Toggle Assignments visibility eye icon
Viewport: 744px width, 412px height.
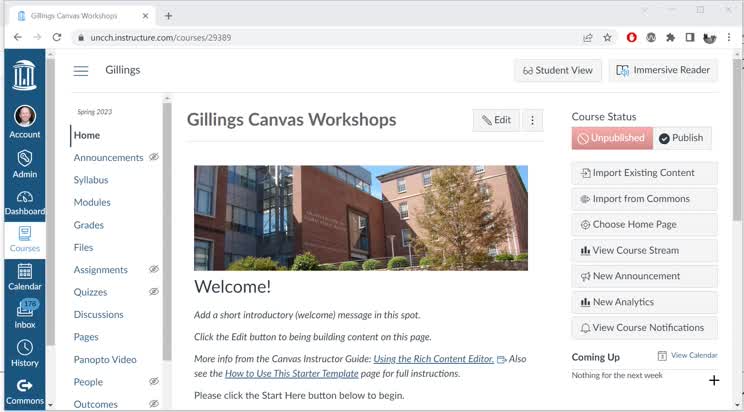tap(154, 269)
